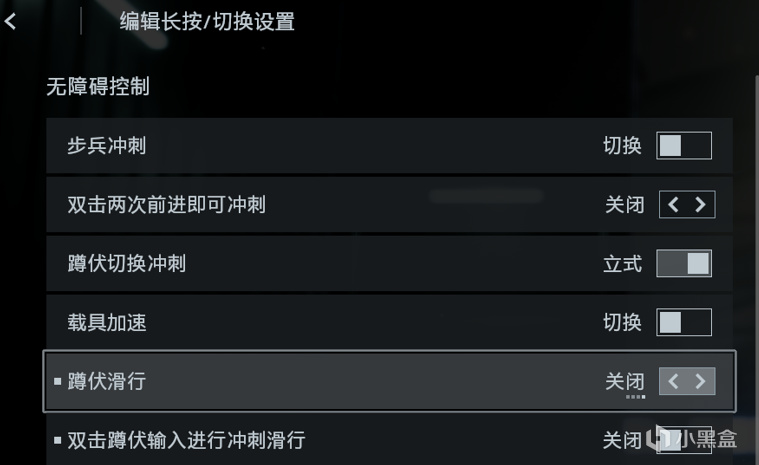Toggle the 步兵冲刺 switch
Viewport: 759px width, 465px height.
click(x=684, y=146)
